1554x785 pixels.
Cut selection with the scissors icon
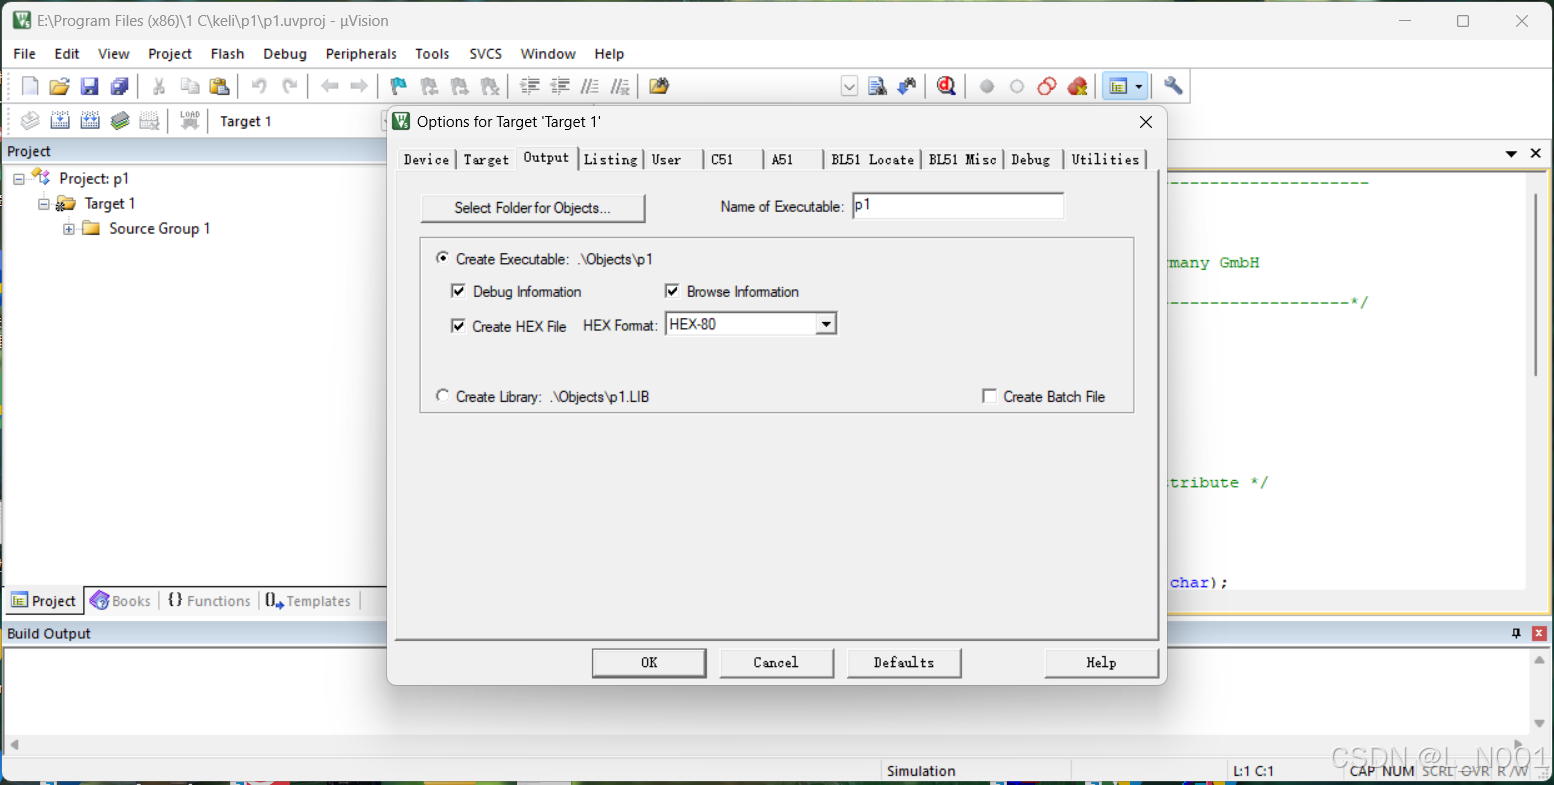tap(158, 86)
